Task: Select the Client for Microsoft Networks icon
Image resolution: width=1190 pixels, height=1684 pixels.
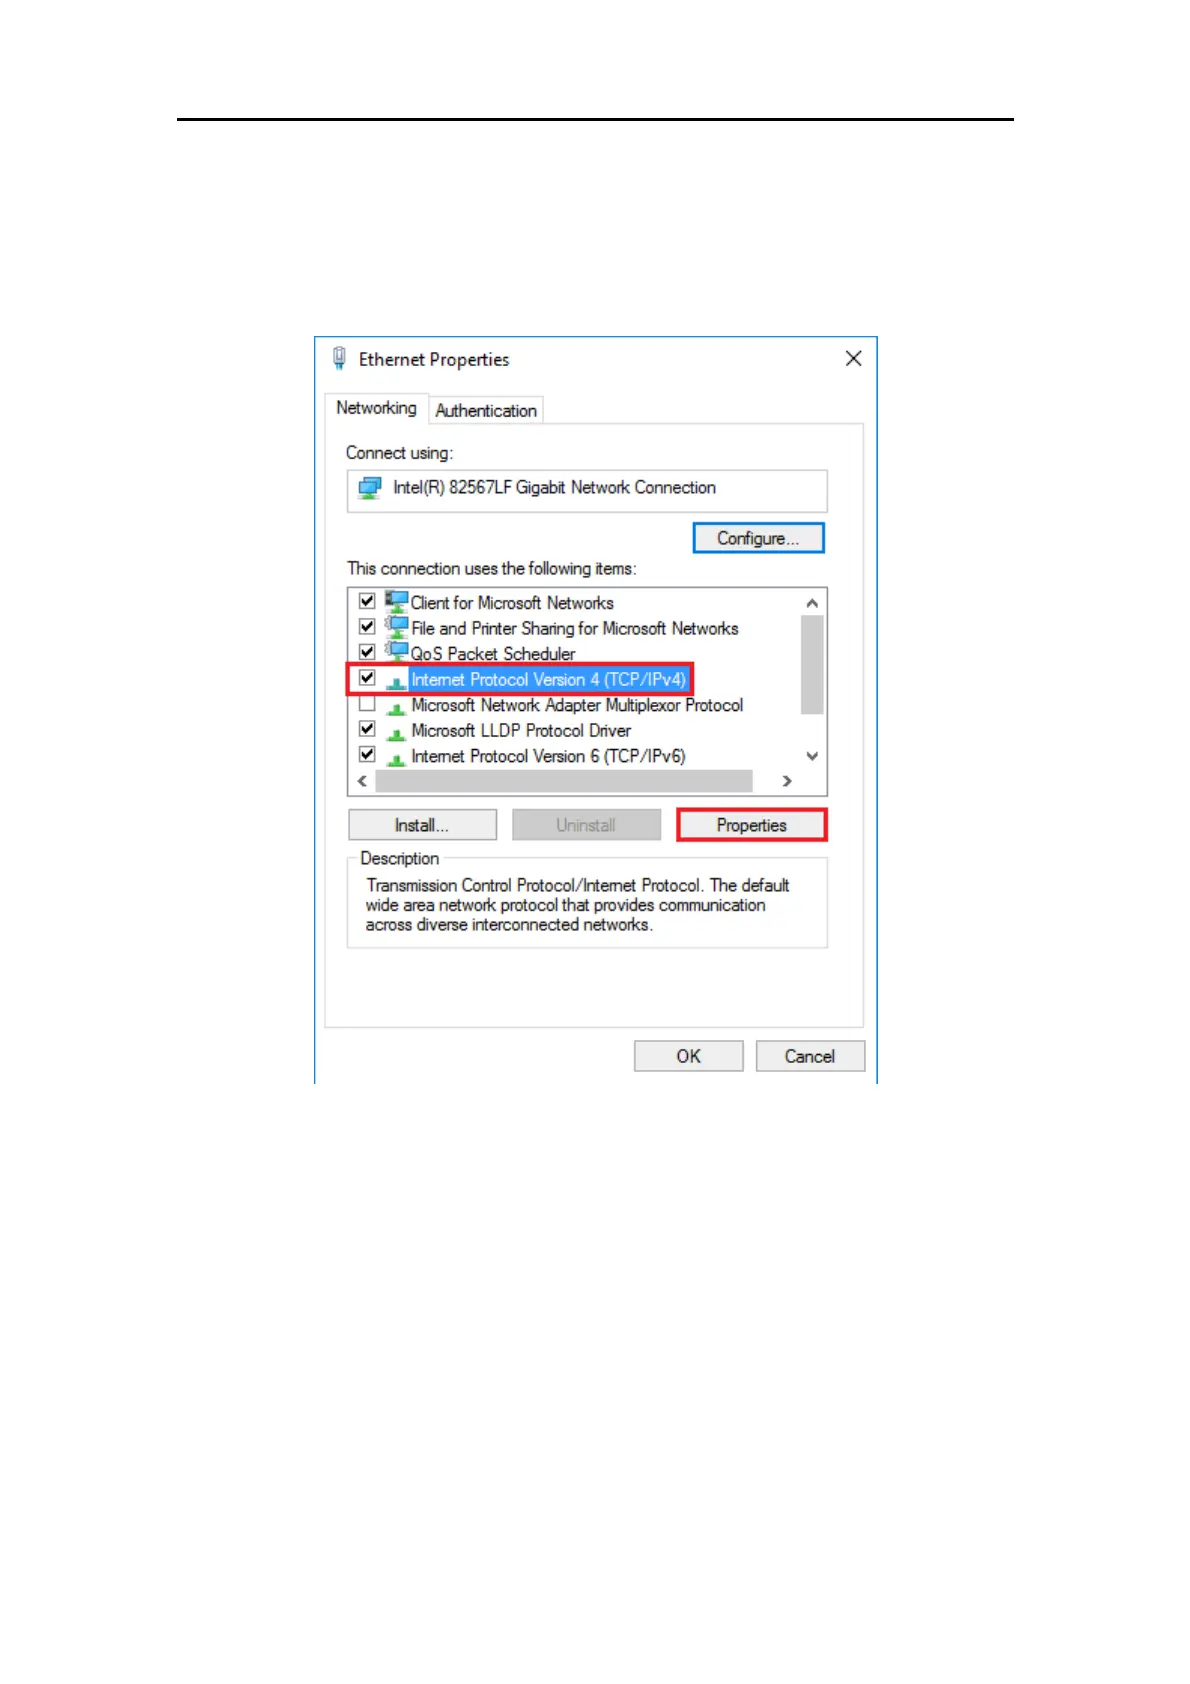Action: click(397, 602)
